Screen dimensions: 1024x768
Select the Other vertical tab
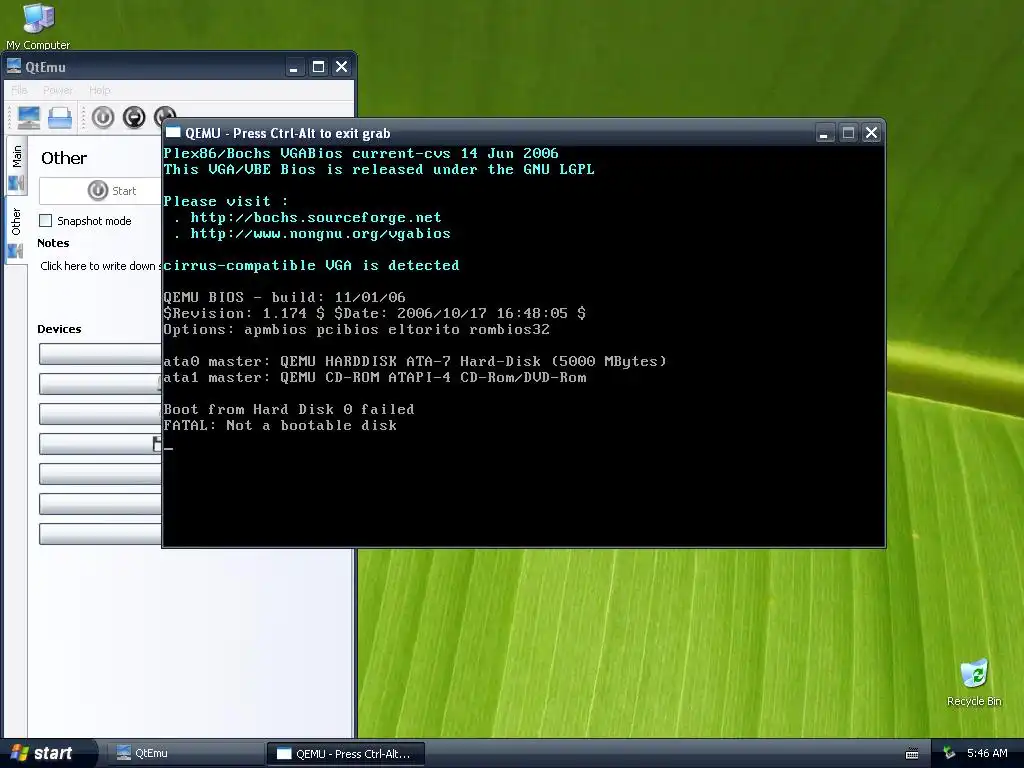[x=16, y=232]
